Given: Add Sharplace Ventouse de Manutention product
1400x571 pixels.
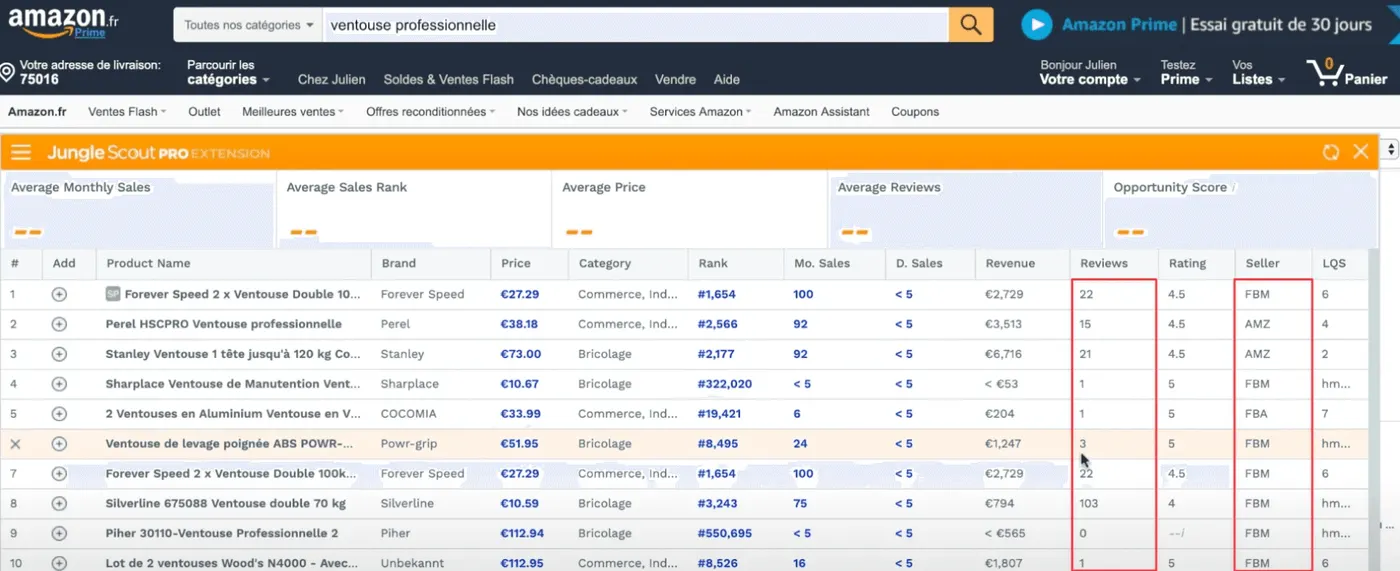Looking at the screenshot, I should coord(59,384).
